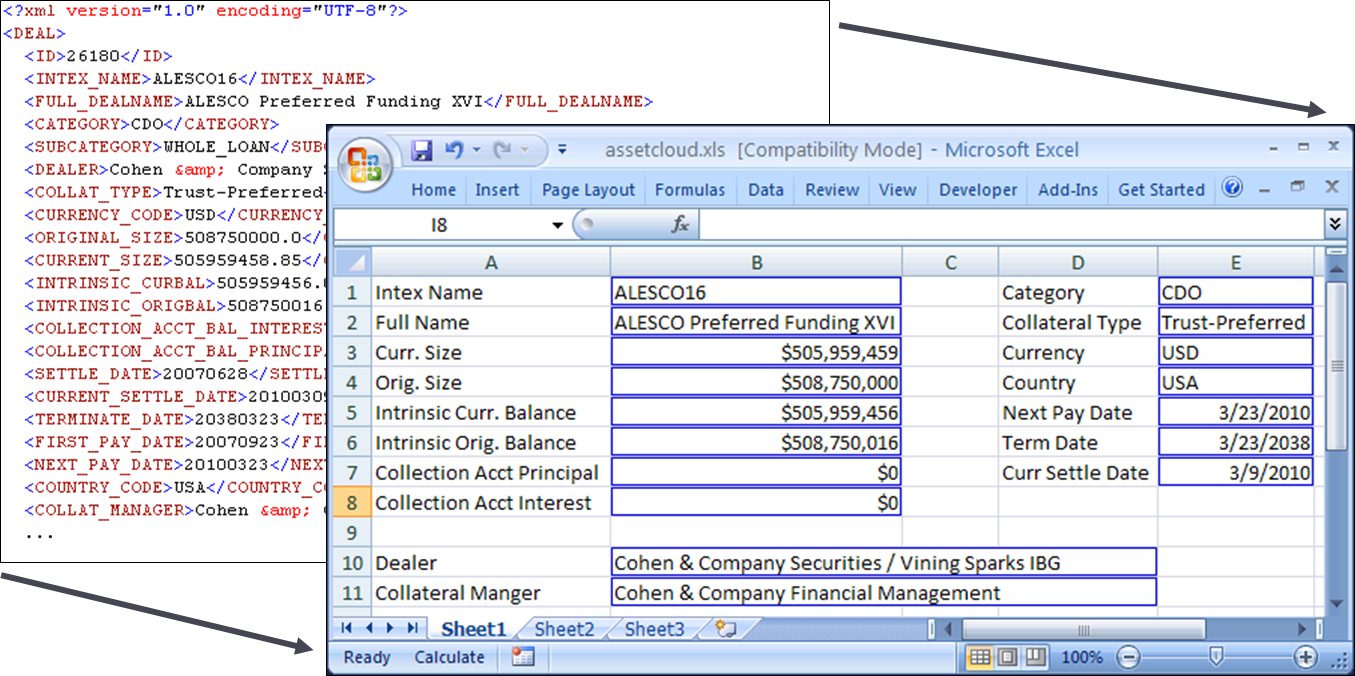Screen dimensions: 1355x676
Task: Click the zoom out minus button
Action: 1128,657
